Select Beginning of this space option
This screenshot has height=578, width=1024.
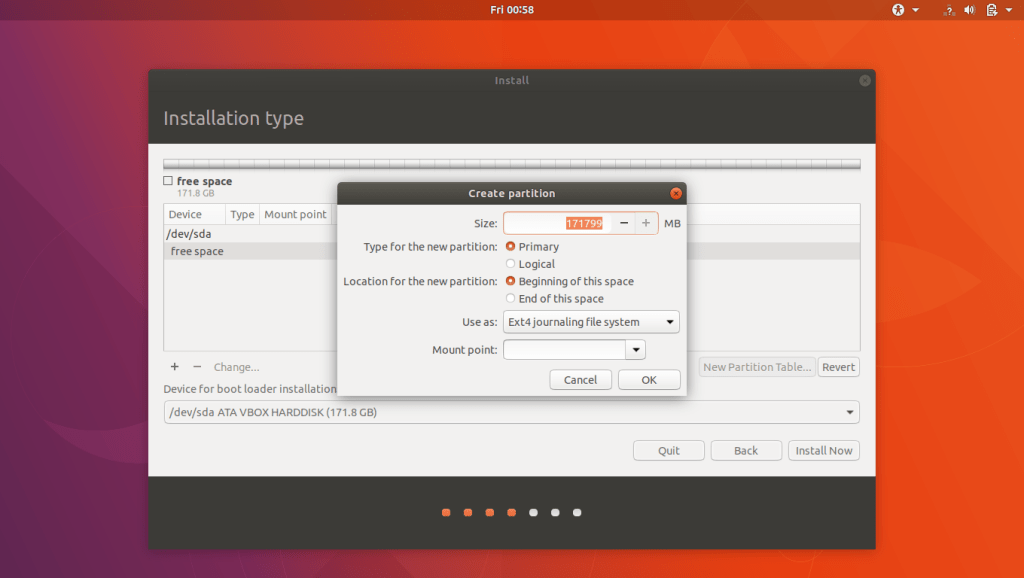[x=511, y=281]
